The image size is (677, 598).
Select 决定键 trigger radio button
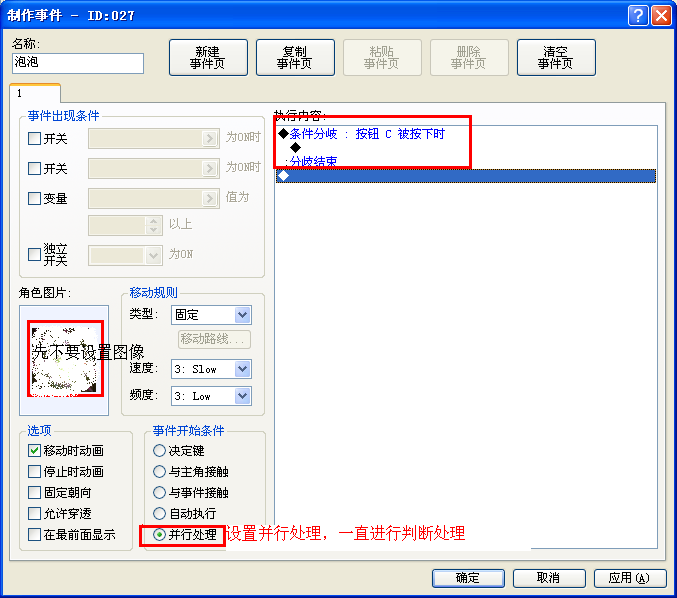coord(159,451)
